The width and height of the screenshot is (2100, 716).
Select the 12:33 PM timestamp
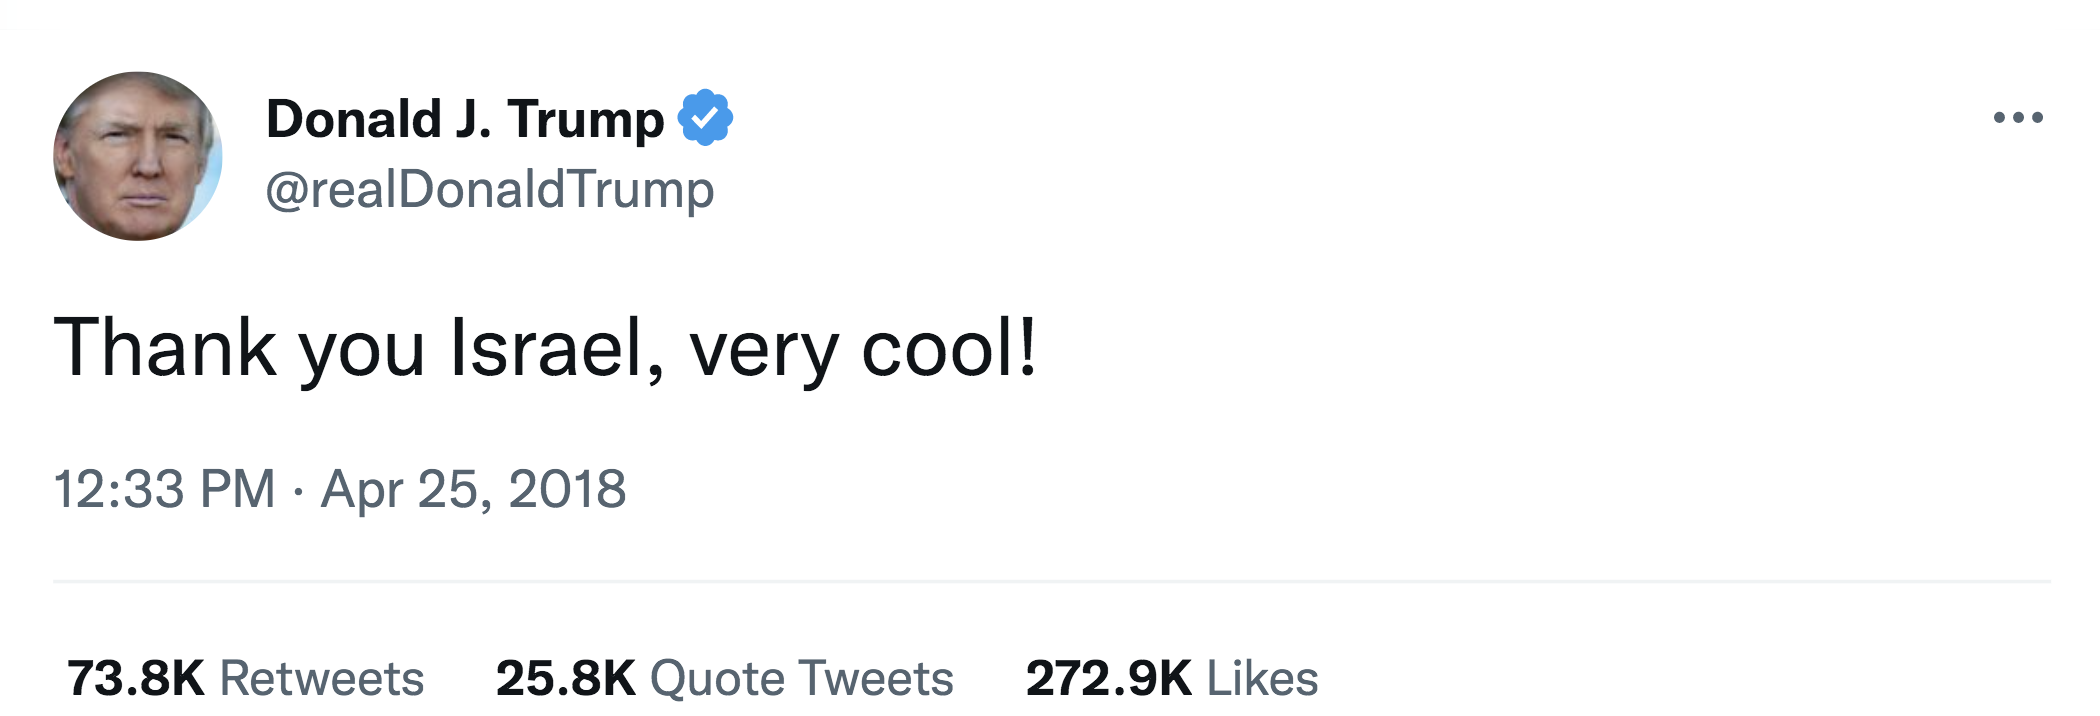coord(164,490)
